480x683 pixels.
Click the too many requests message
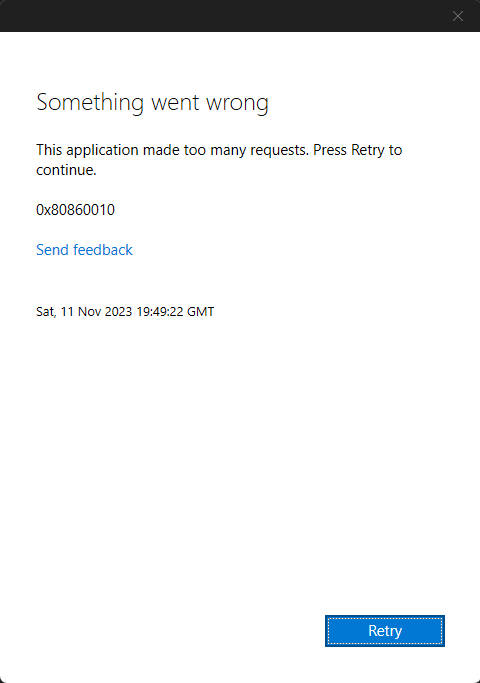coord(219,159)
